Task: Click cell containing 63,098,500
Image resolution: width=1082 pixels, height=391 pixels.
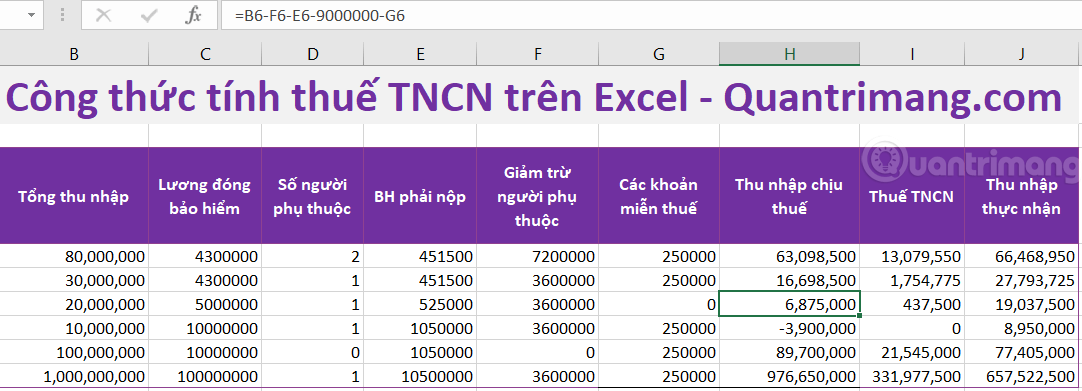Action: 789,257
